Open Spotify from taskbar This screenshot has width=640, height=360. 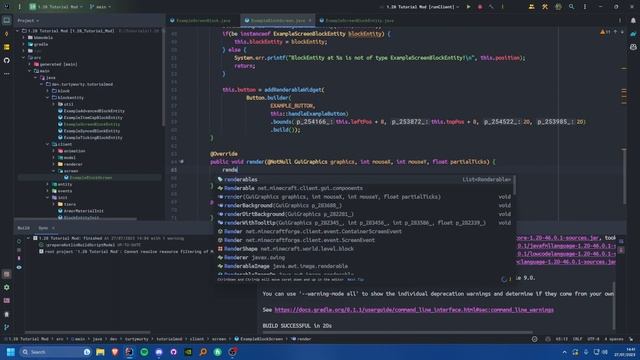pos(144,352)
